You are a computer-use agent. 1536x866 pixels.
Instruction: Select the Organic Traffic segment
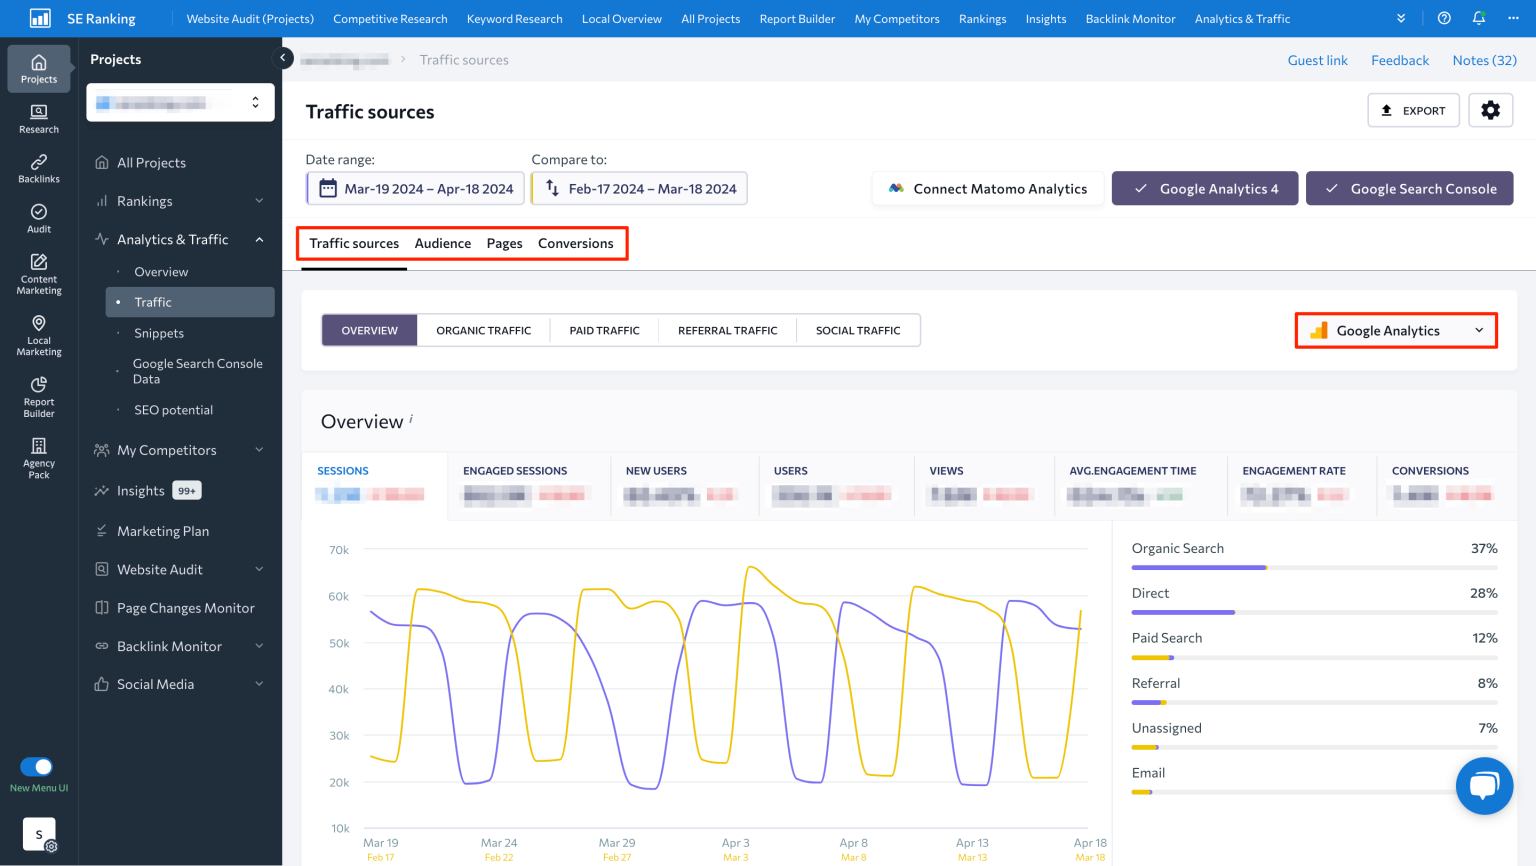coord(483,330)
